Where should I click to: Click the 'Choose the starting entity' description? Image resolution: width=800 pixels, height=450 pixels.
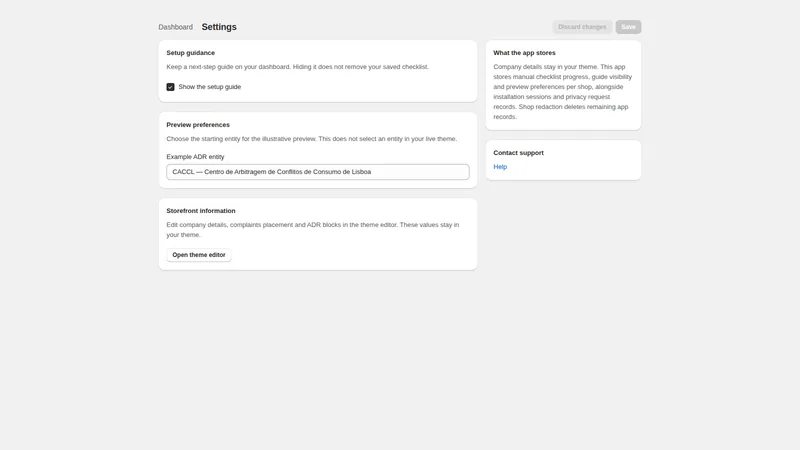click(x=312, y=139)
